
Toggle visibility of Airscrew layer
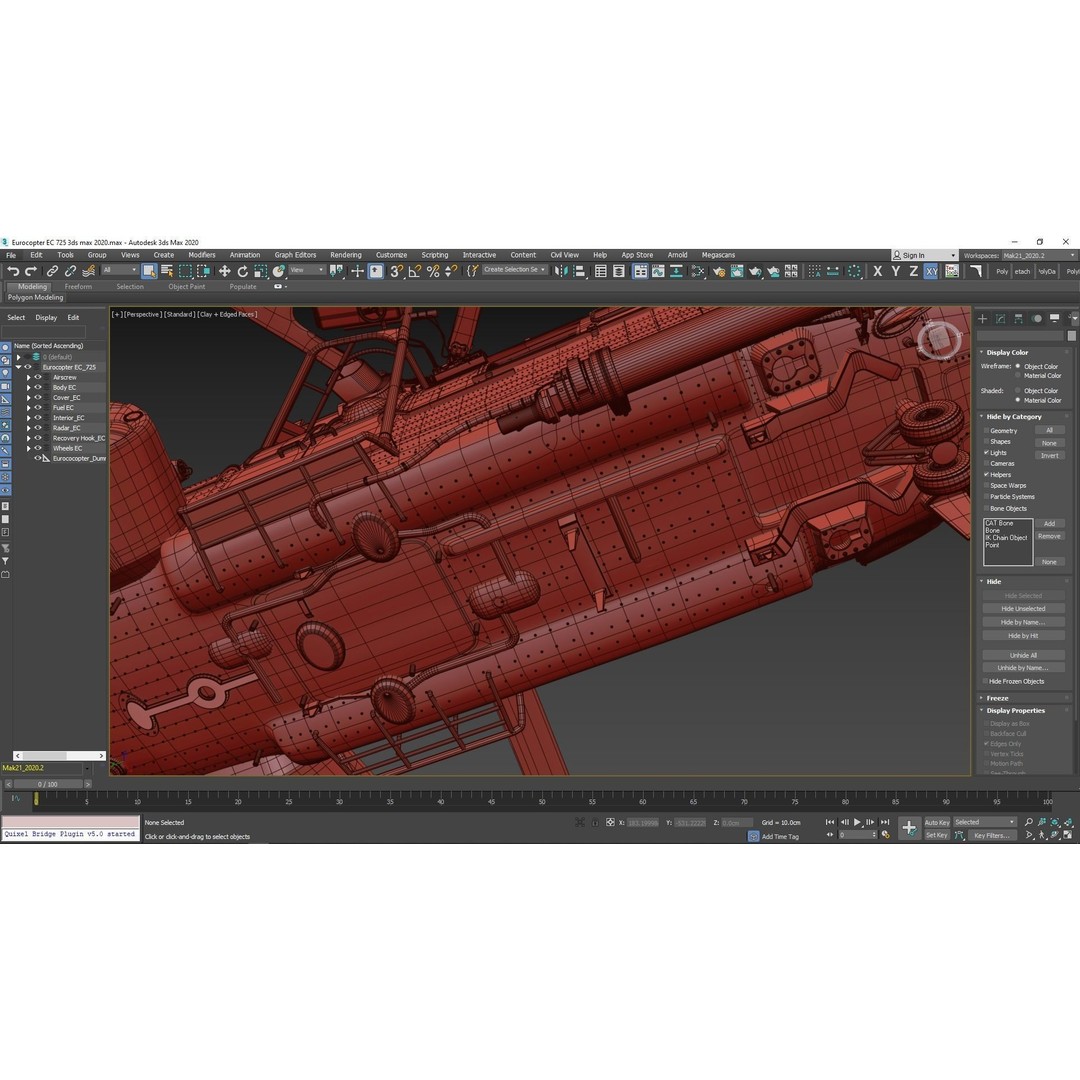(39, 377)
